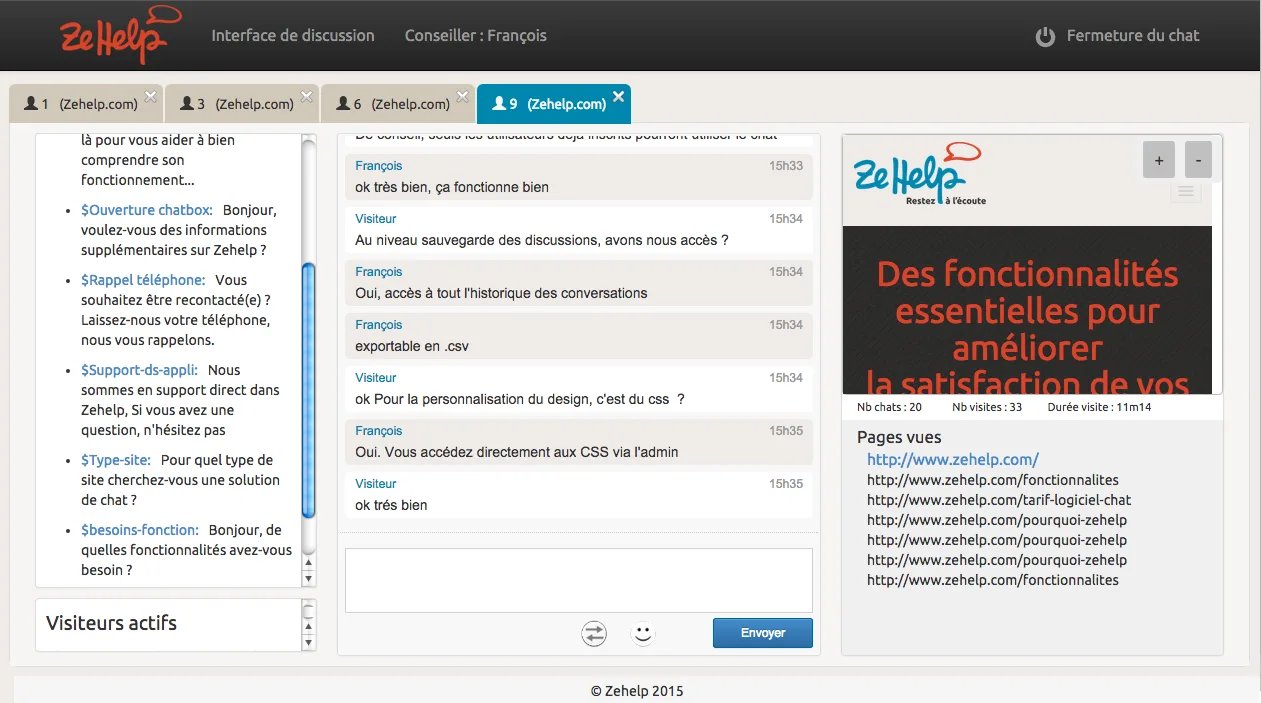Click the Pages vues heading

pyautogui.click(x=899, y=437)
